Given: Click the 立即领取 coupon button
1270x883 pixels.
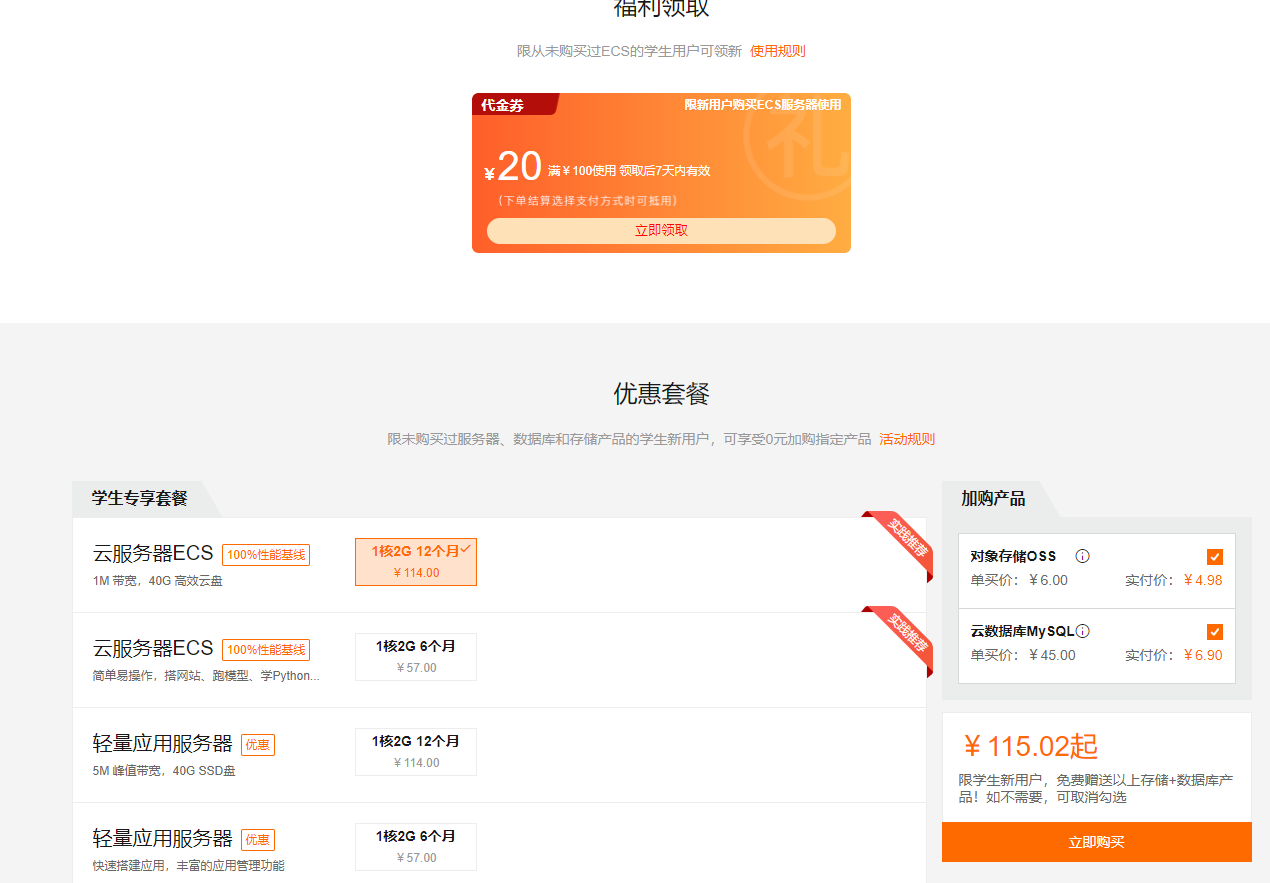Looking at the screenshot, I should pos(661,230).
